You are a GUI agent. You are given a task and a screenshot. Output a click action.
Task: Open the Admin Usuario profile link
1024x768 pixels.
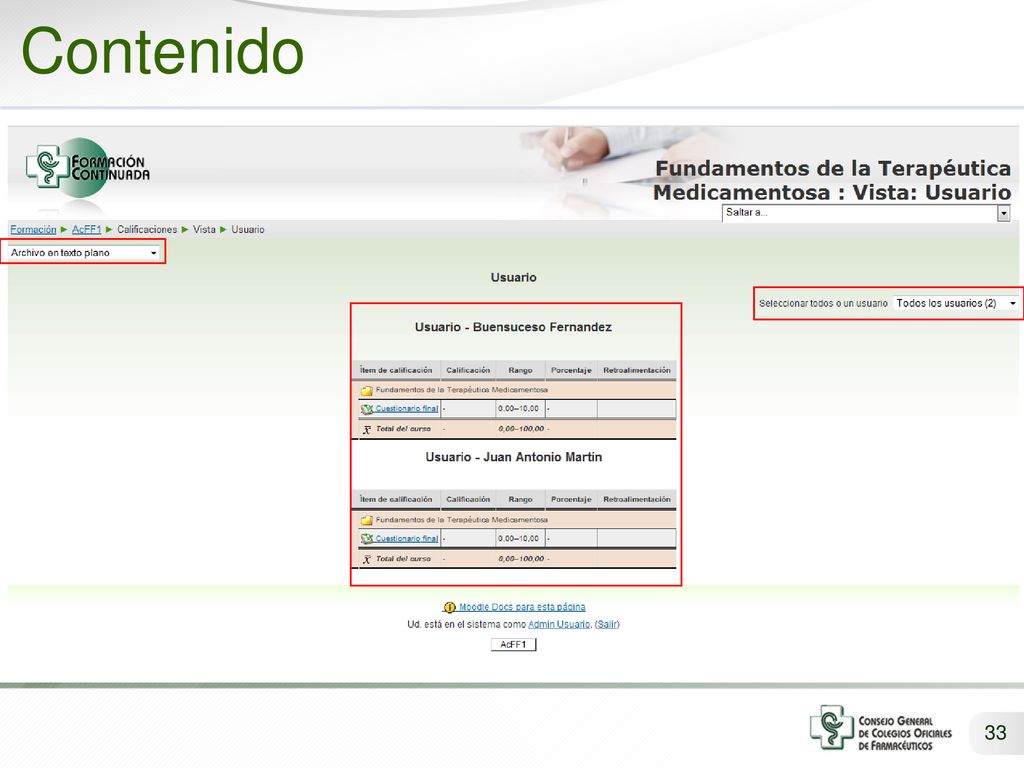pyautogui.click(x=559, y=625)
